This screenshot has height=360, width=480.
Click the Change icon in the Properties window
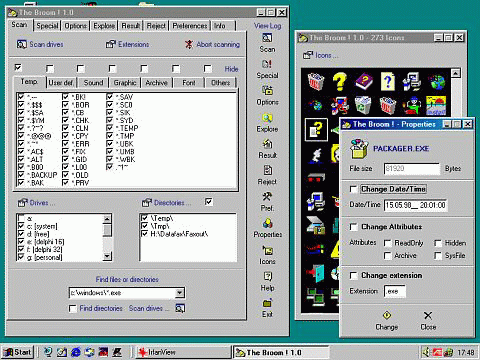pyautogui.click(x=387, y=315)
